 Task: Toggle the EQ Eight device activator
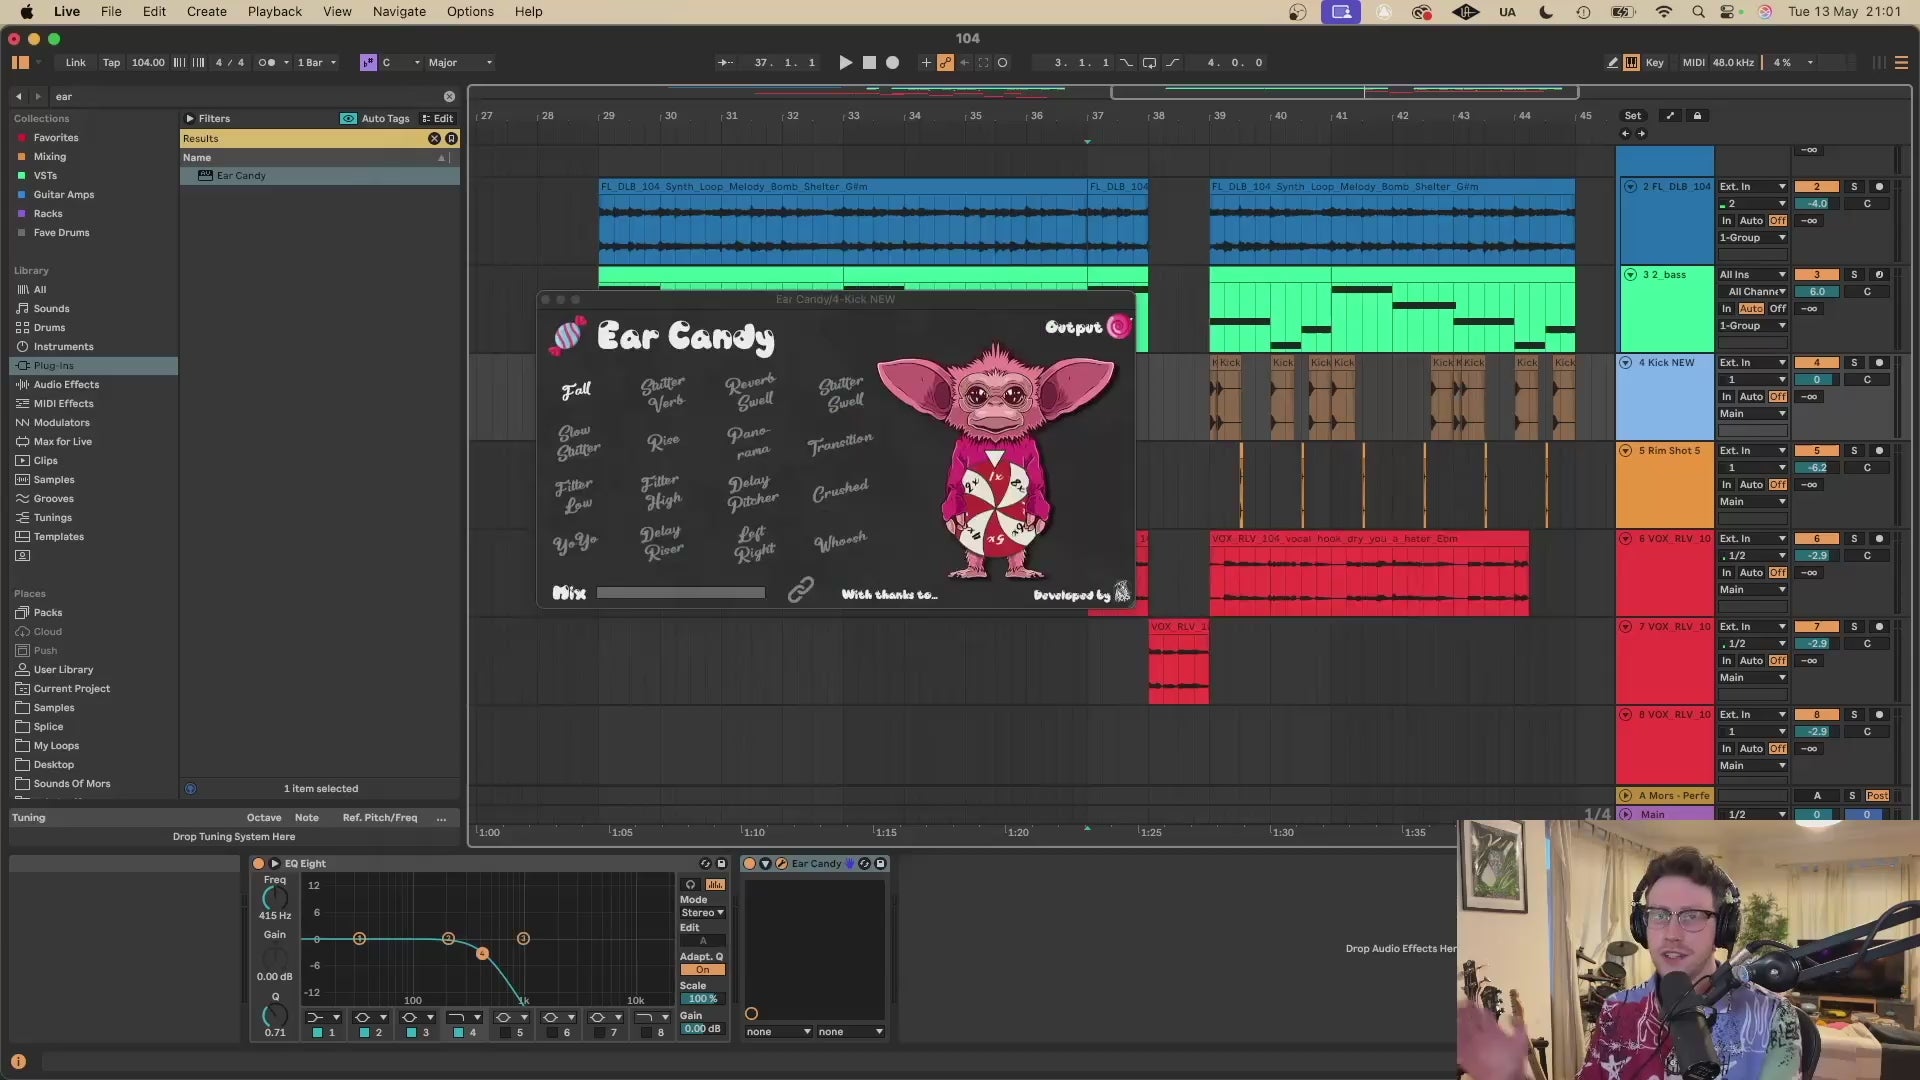[258, 863]
